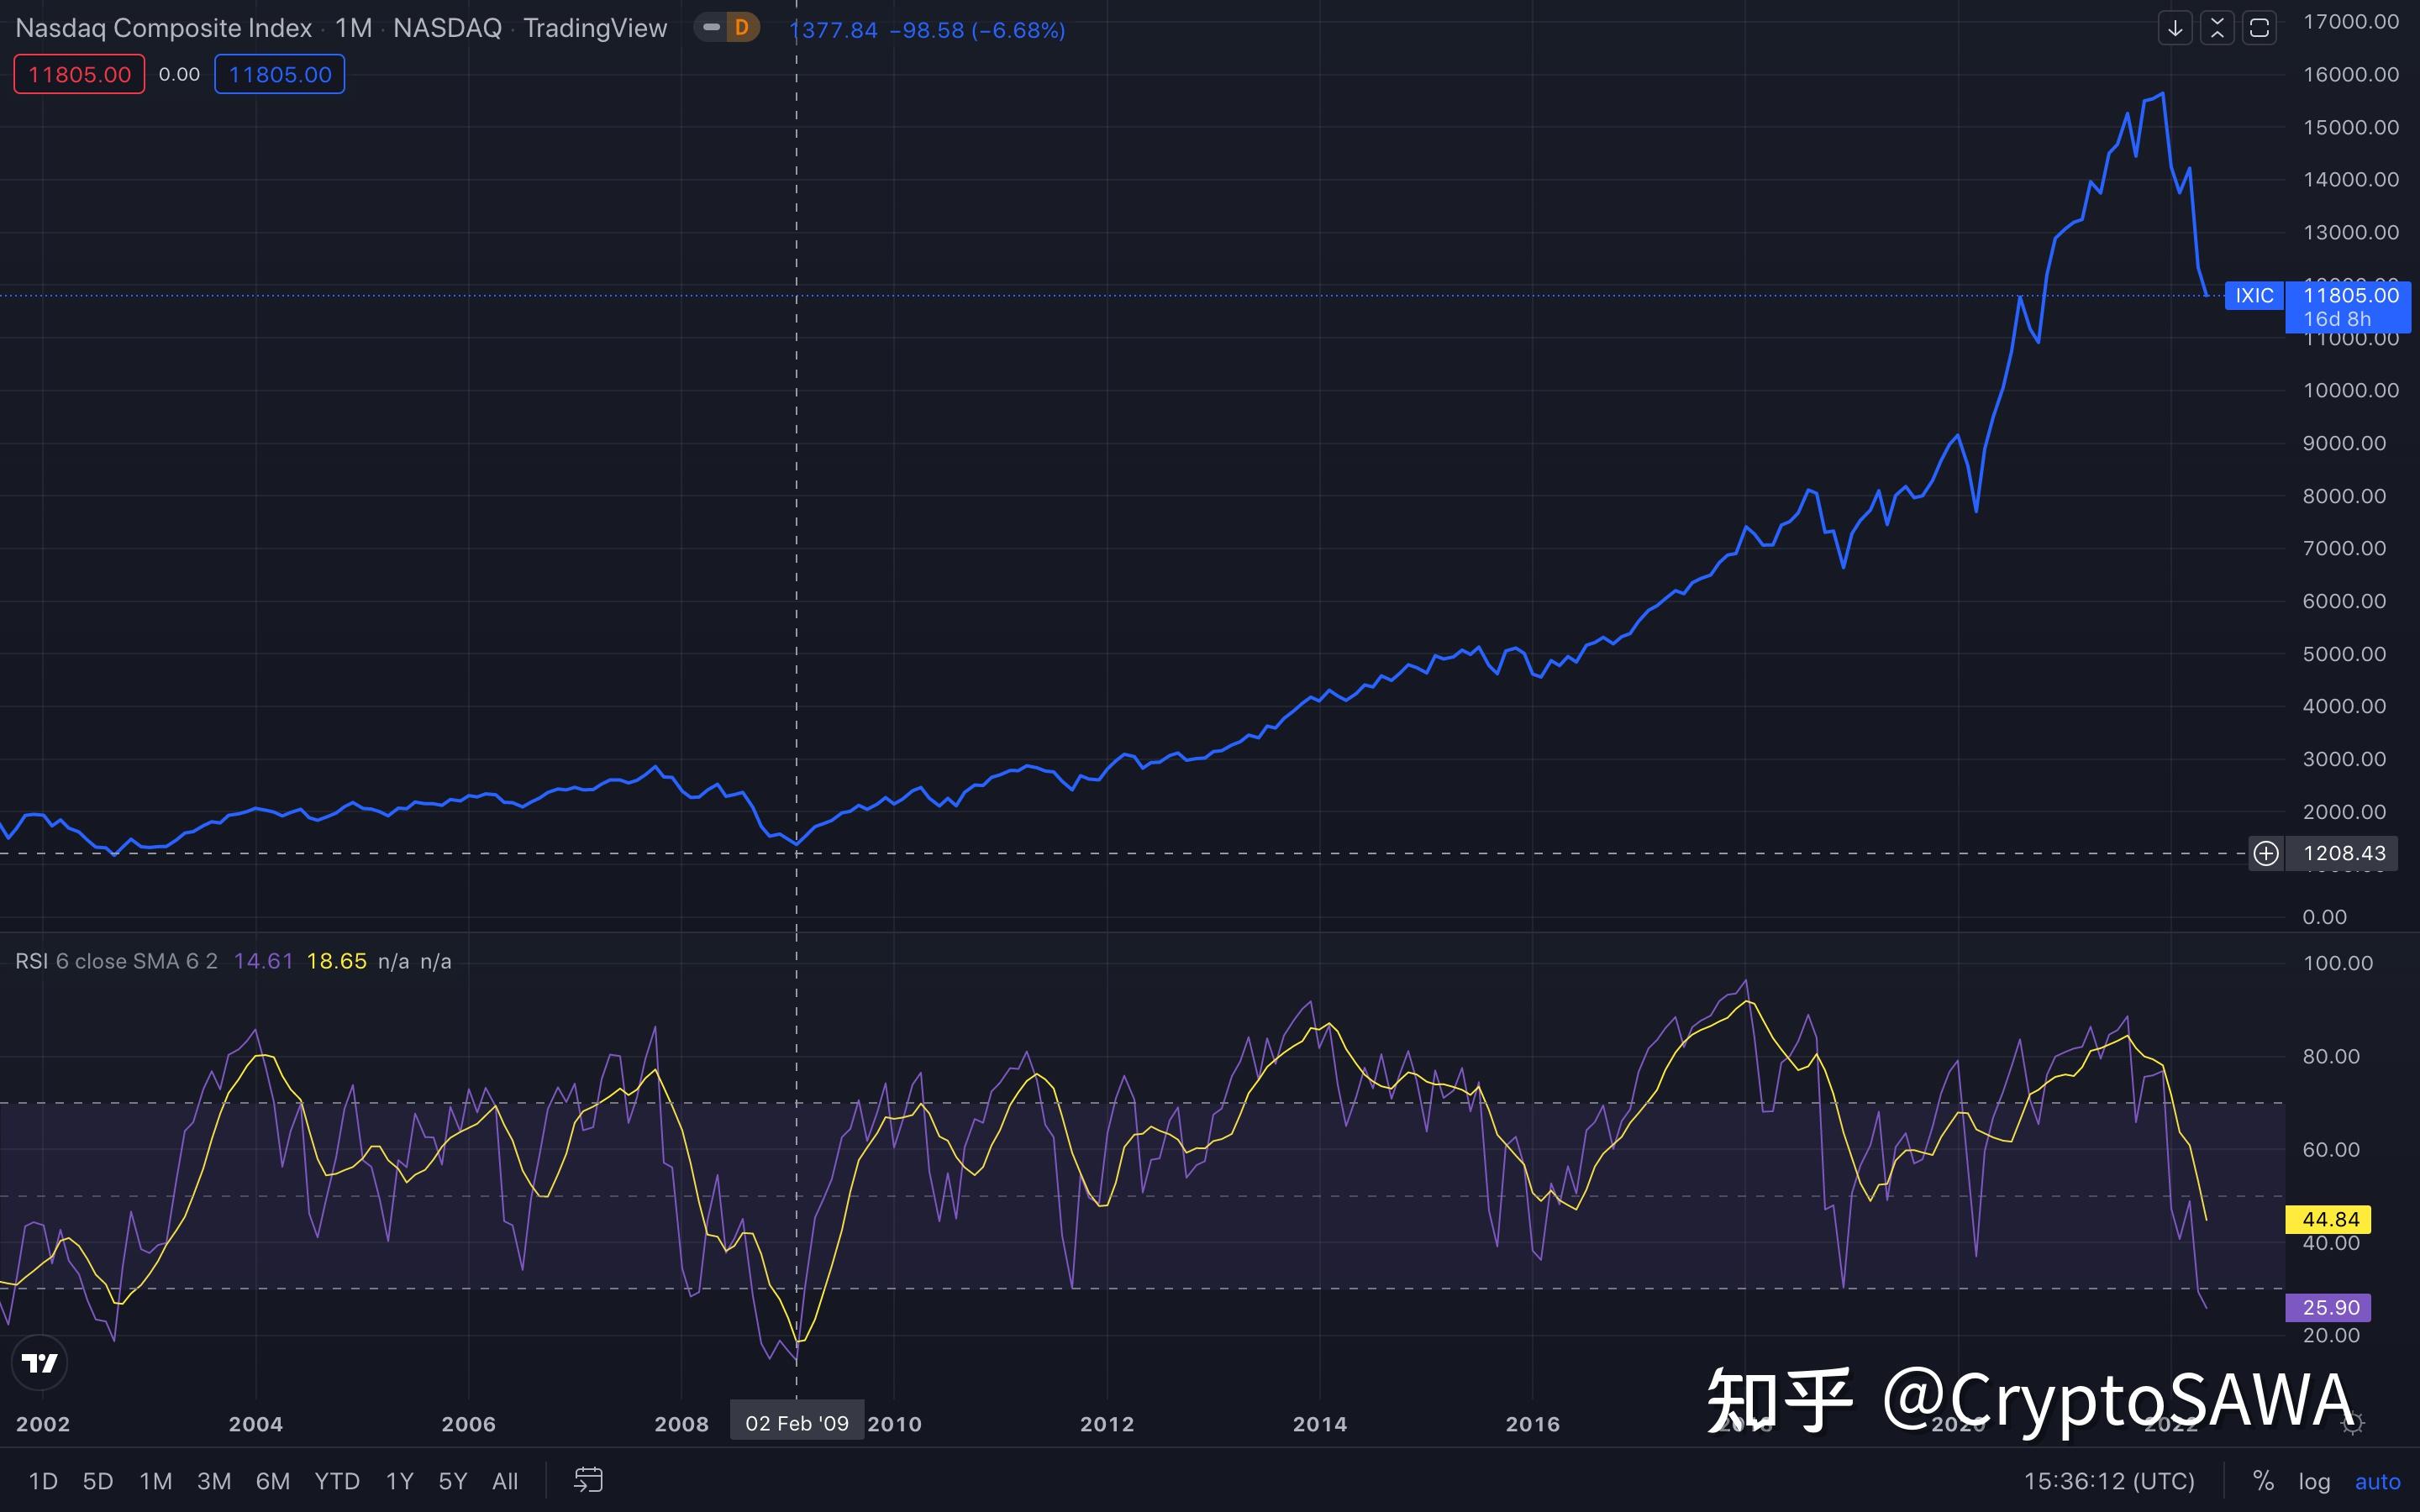
Task: Click the 5000.00 price scale label
Action: tap(2344, 653)
